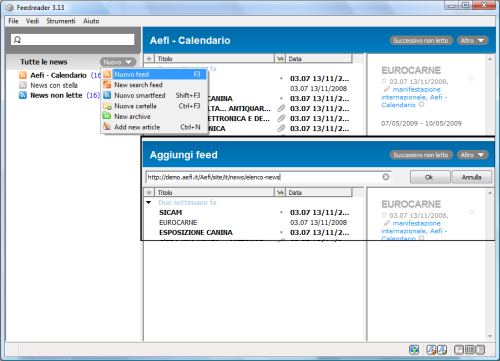Click the Add new article pencil icon

[107, 127]
